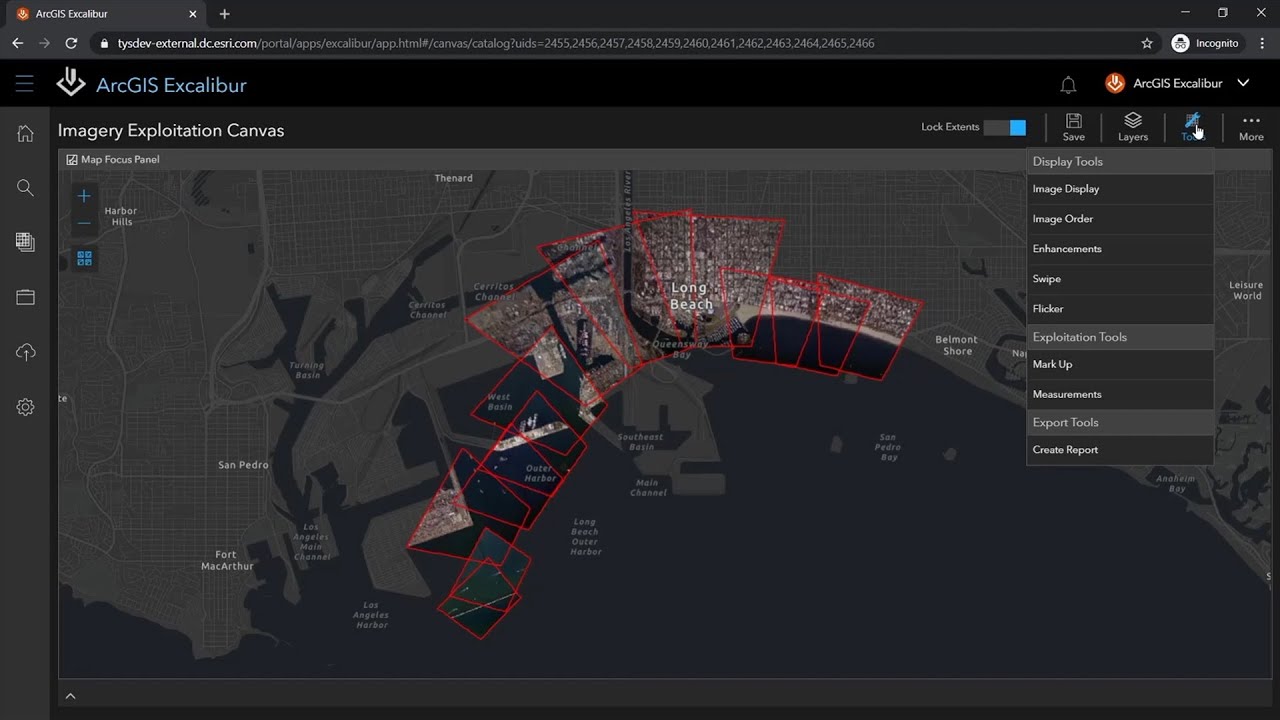The width and height of the screenshot is (1280, 720).
Task: Click the Leisure World label
Action: [x=1246, y=290]
